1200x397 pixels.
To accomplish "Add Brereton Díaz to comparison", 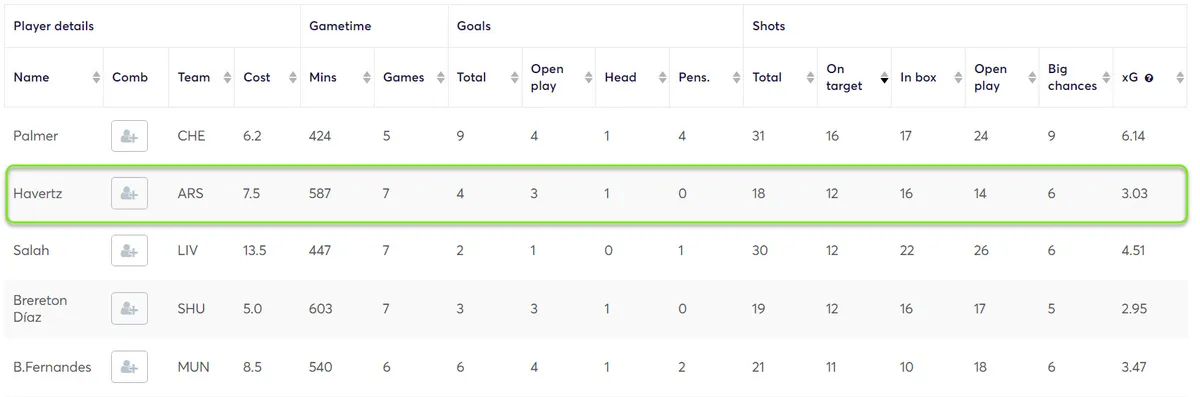I will pyautogui.click(x=129, y=309).
